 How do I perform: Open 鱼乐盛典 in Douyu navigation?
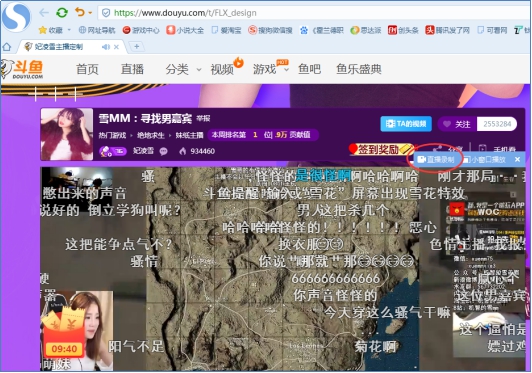pyautogui.click(x=359, y=69)
